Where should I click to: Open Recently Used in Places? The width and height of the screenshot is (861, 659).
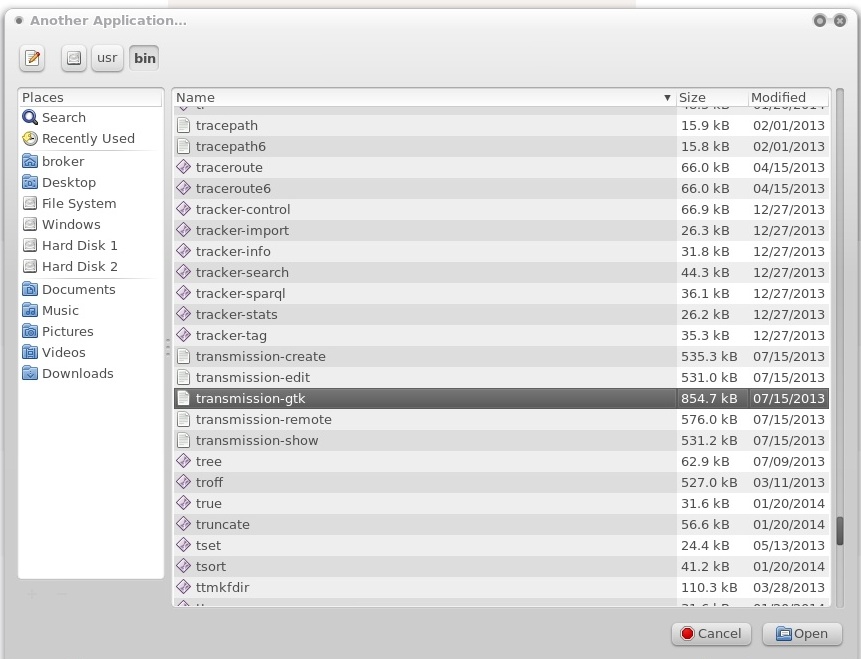(x=88, y=138)
